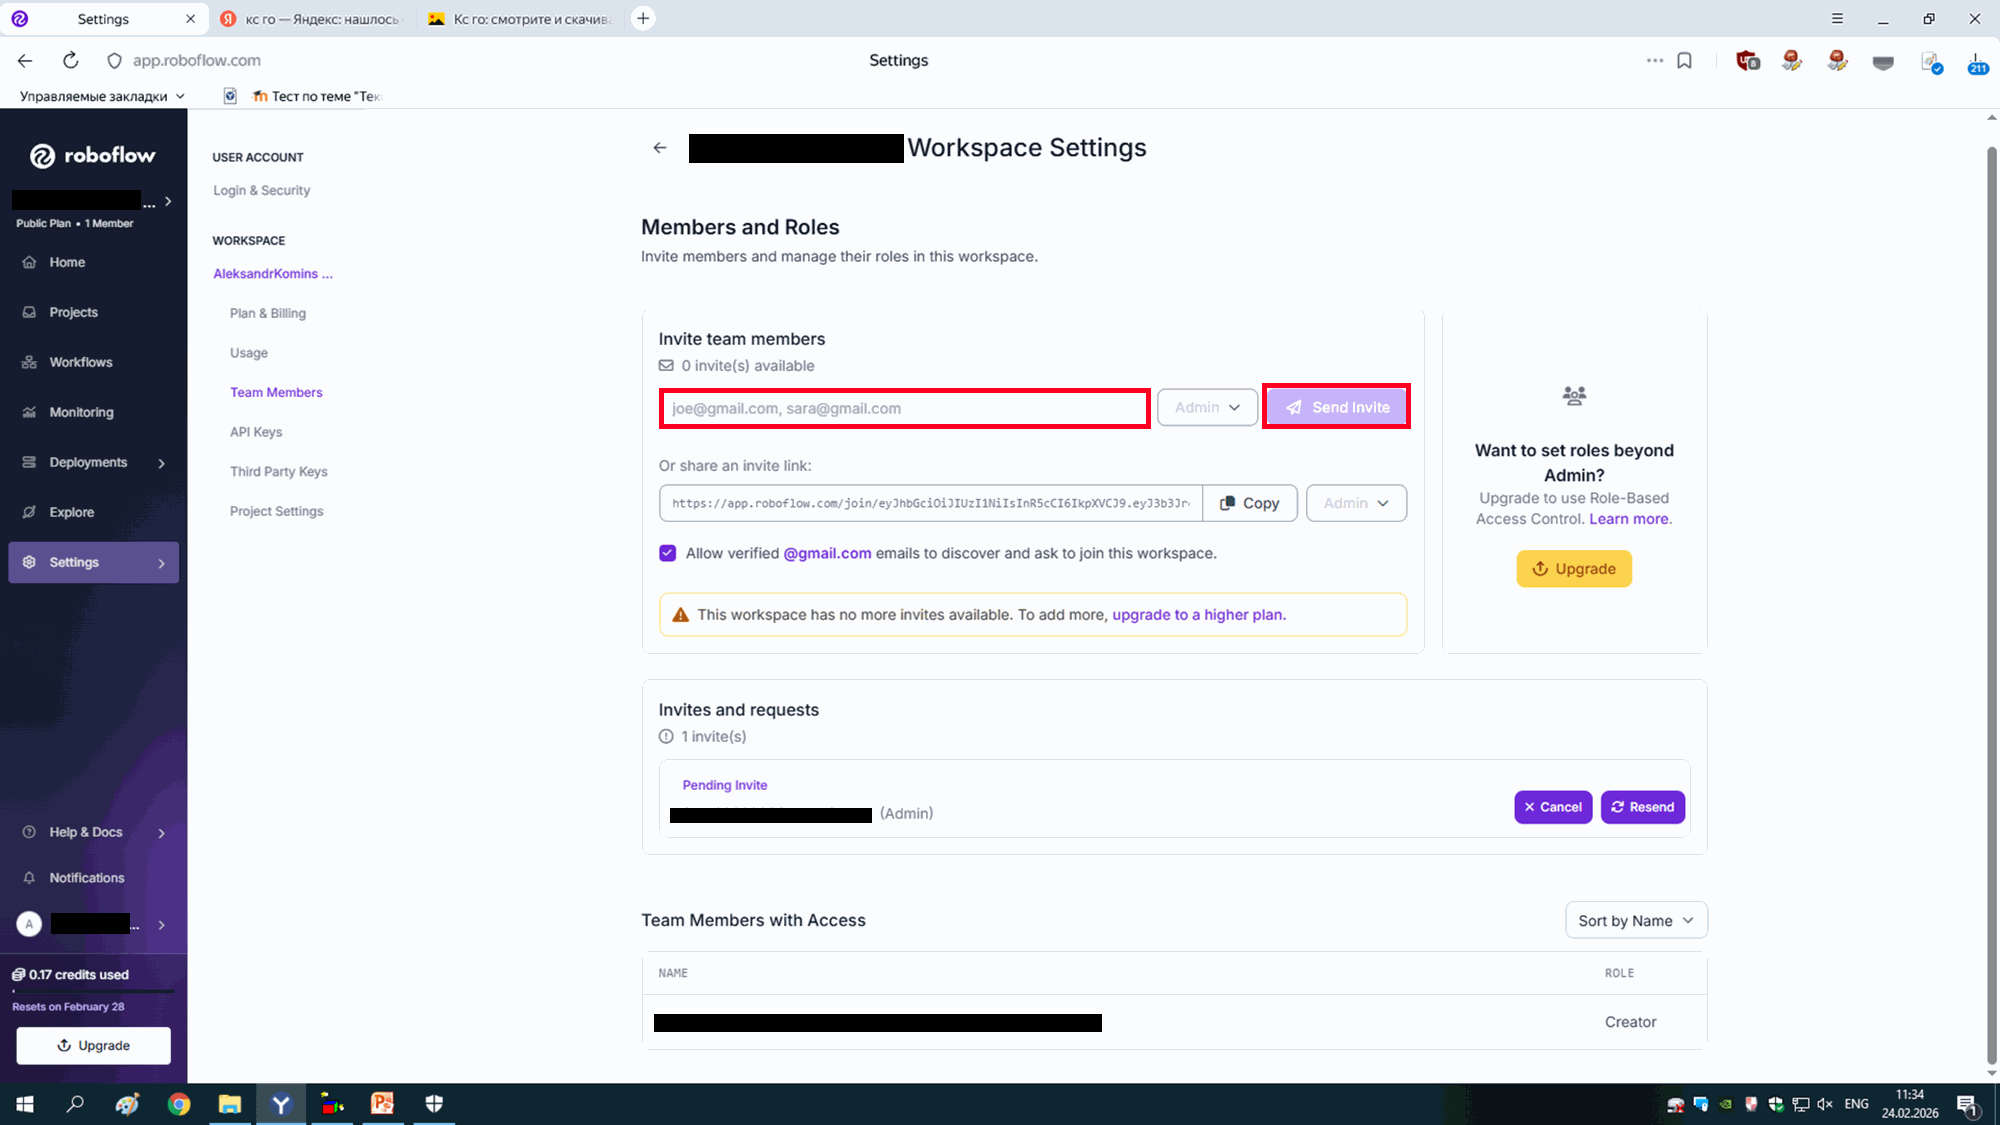Open the Admin role dropdown for email invite
The height and width of the screenshot is (1125, 2000).
pyautogui.click(x=1207, y=407)
